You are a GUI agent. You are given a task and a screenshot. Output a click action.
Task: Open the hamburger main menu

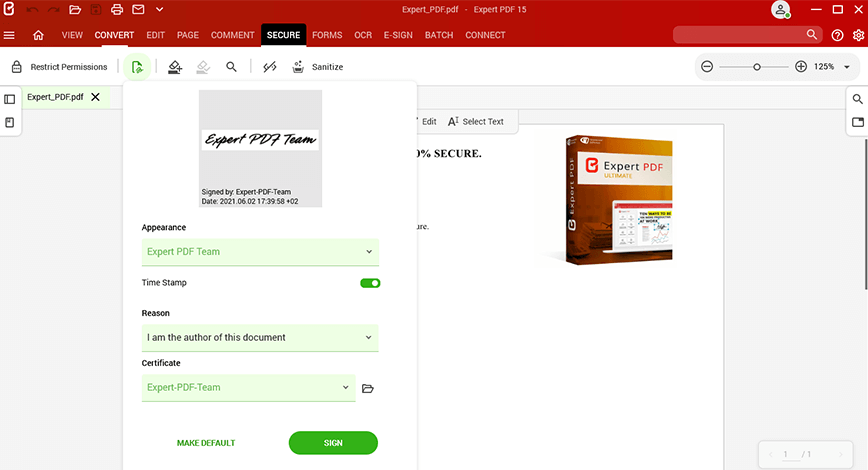(9, 35)
